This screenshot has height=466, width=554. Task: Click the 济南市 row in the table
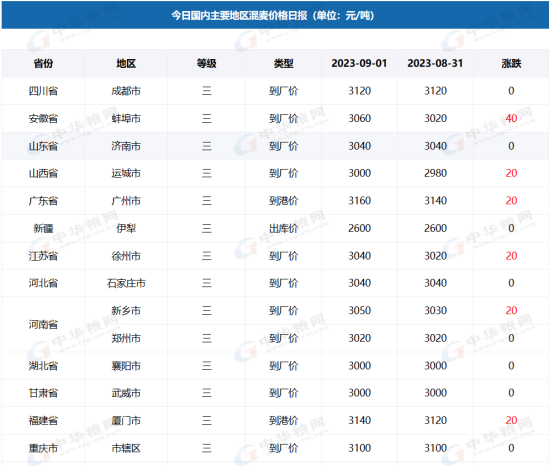[x=275, y=146]
